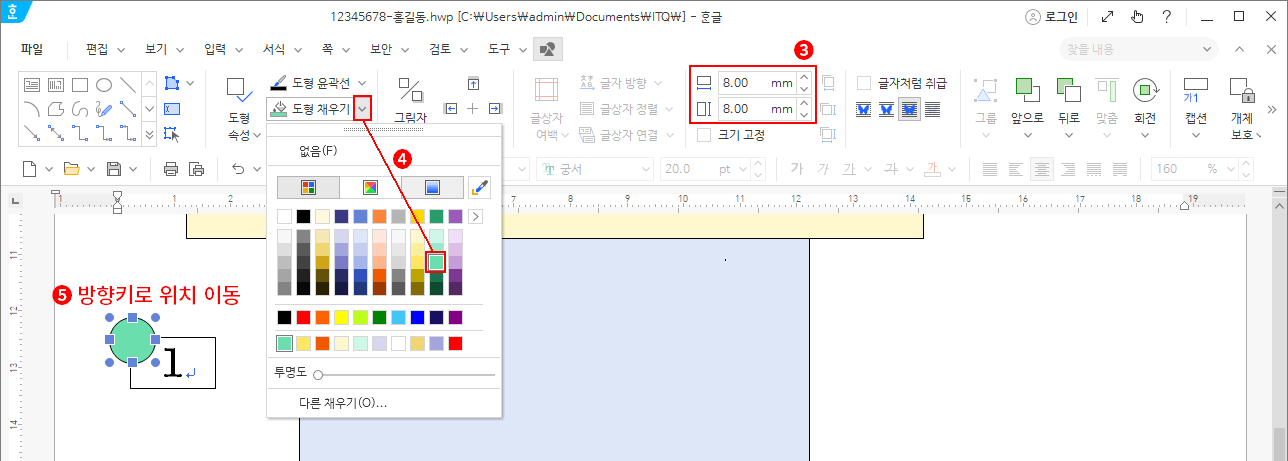Select the first text wrap option

865,109
